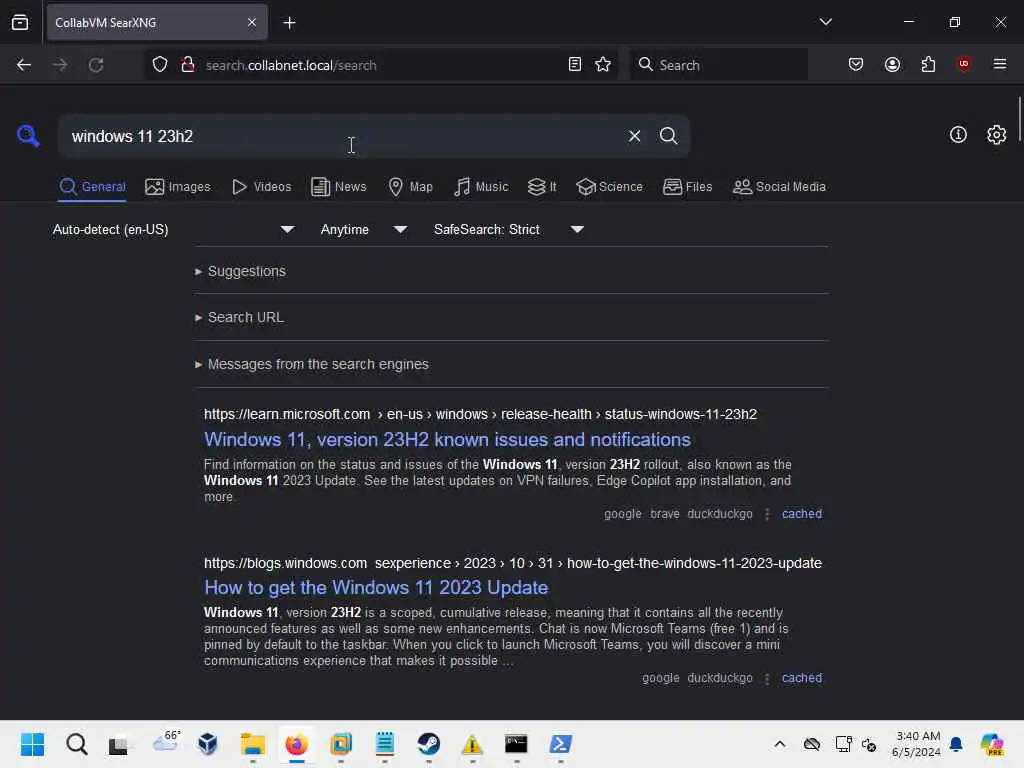Select the General search category tab

[x=92, y=187]
